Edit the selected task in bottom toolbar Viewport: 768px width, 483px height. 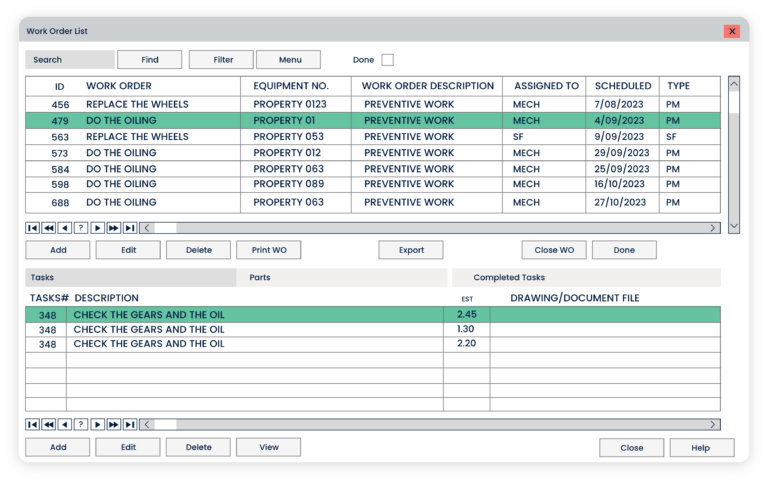[128, 447]
